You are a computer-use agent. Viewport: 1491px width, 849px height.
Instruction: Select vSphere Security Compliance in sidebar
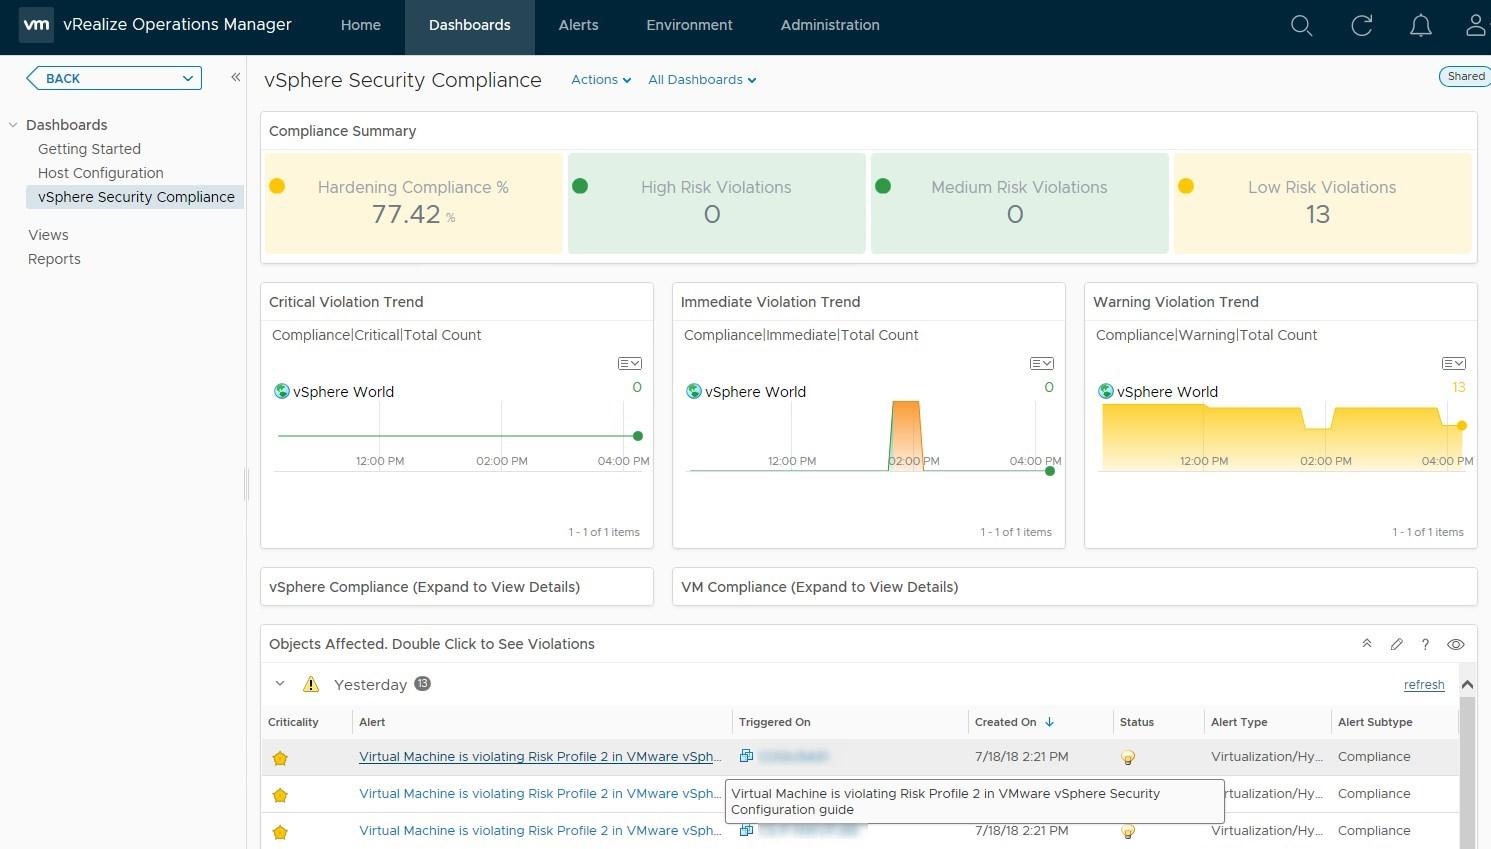coord(136,197)
